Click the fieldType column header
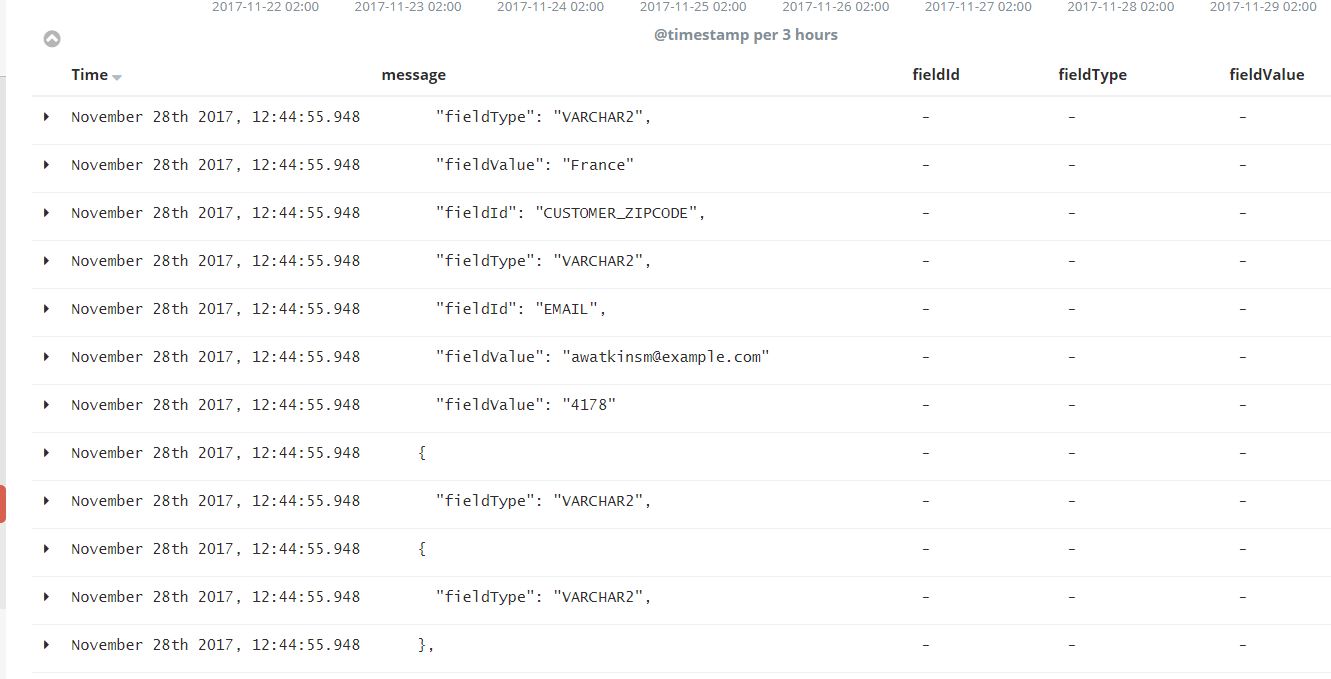This screenshot has height=679, width=1331. pyautogui.click(x=1092, y=75)
